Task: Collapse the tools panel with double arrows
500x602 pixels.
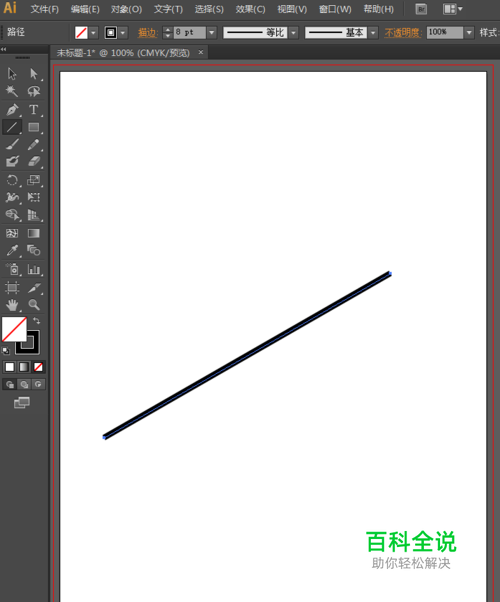Action: [3, 49]
